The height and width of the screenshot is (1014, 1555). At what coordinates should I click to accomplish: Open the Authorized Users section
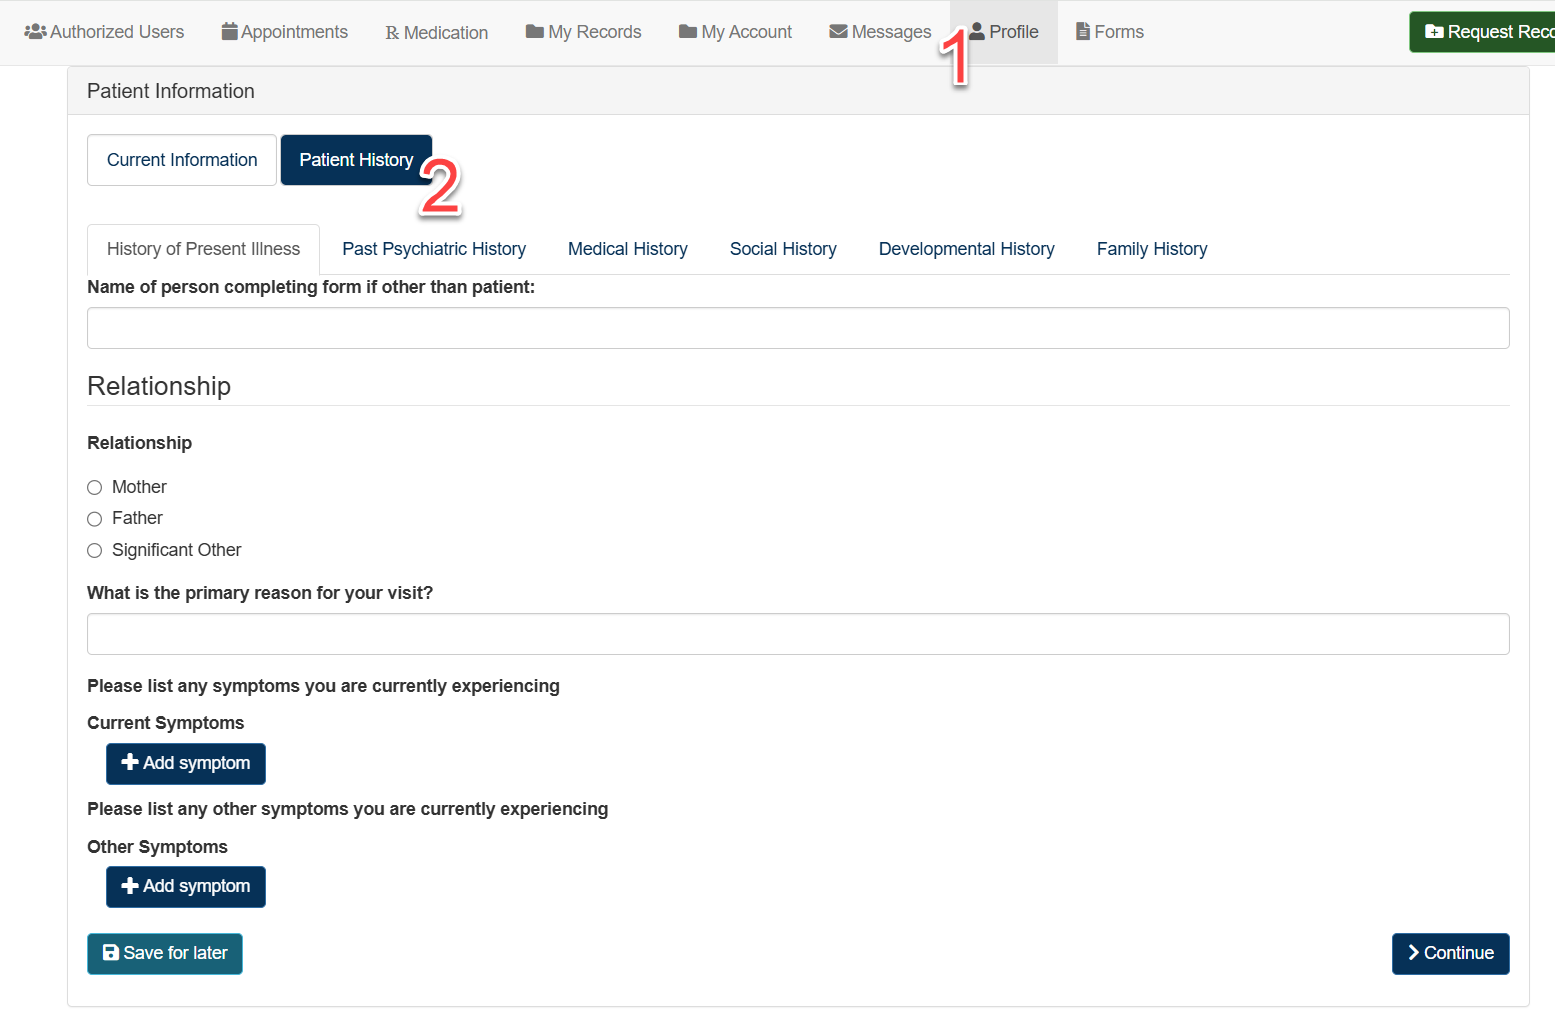point(104,32)
